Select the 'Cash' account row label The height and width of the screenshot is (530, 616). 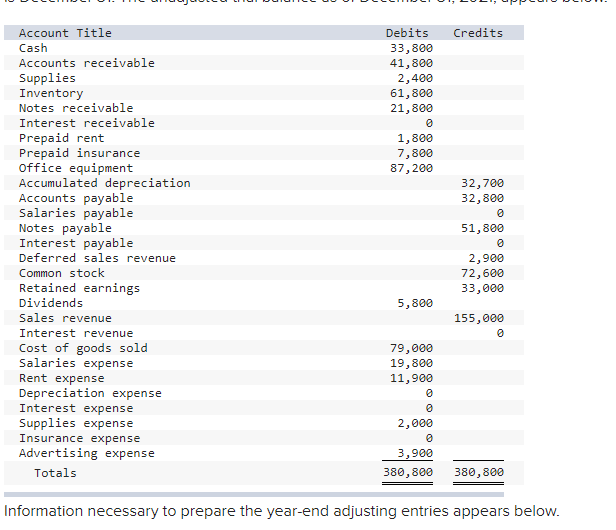pyautogui.click(x=33, y=48)
